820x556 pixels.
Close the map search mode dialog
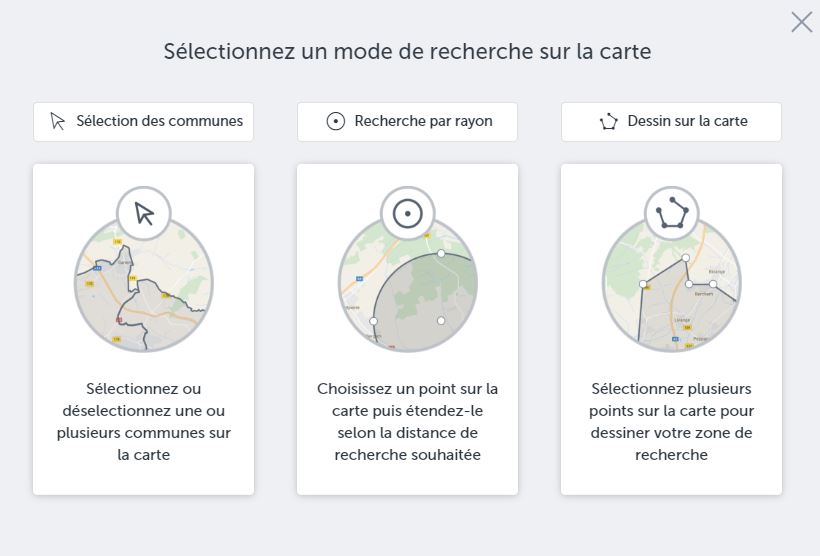tap(802, 22)
